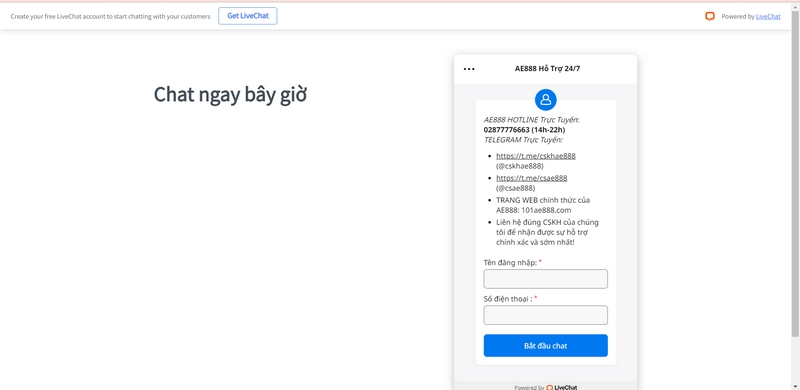Click the Get LiveChat button
Screen dimensions: 800x390
[248, 16]
